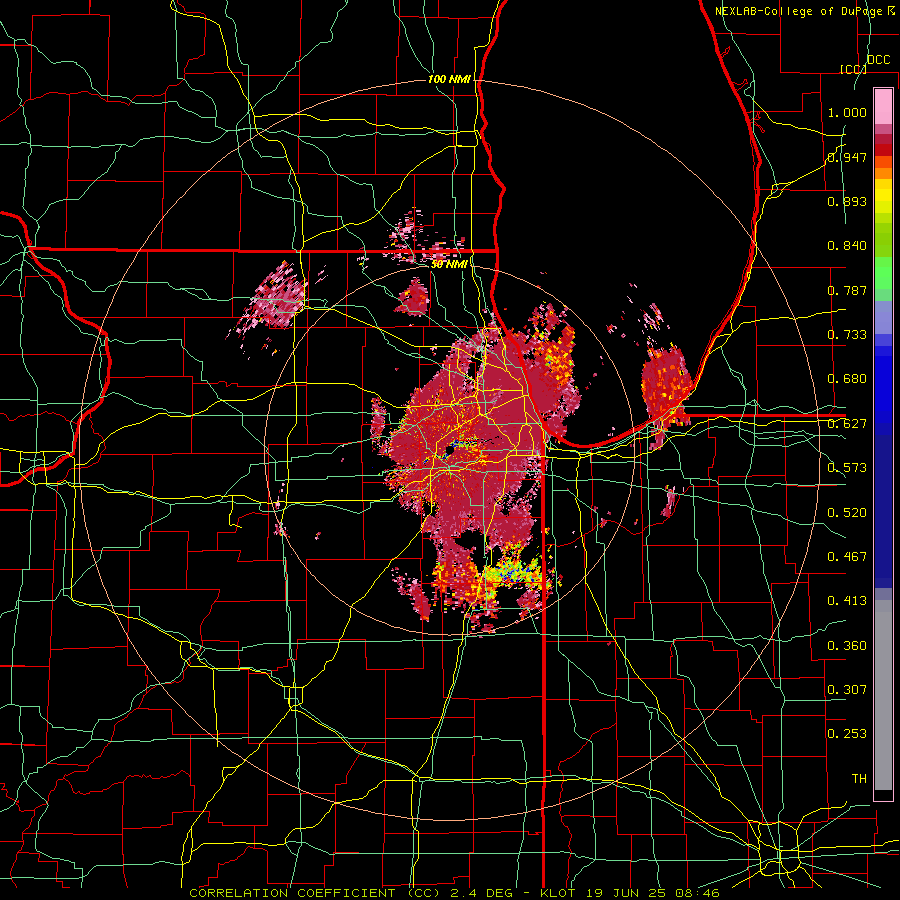
Task: Click the 0.360 scale value
Action: (847, 645)
